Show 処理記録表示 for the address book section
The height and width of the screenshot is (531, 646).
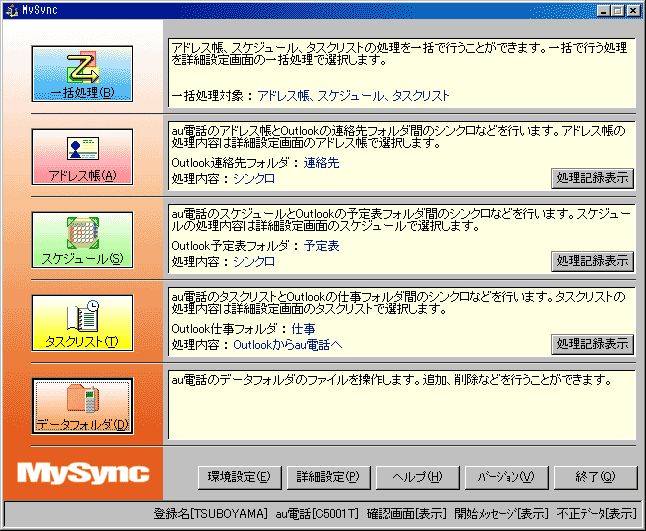click(591, 178)
